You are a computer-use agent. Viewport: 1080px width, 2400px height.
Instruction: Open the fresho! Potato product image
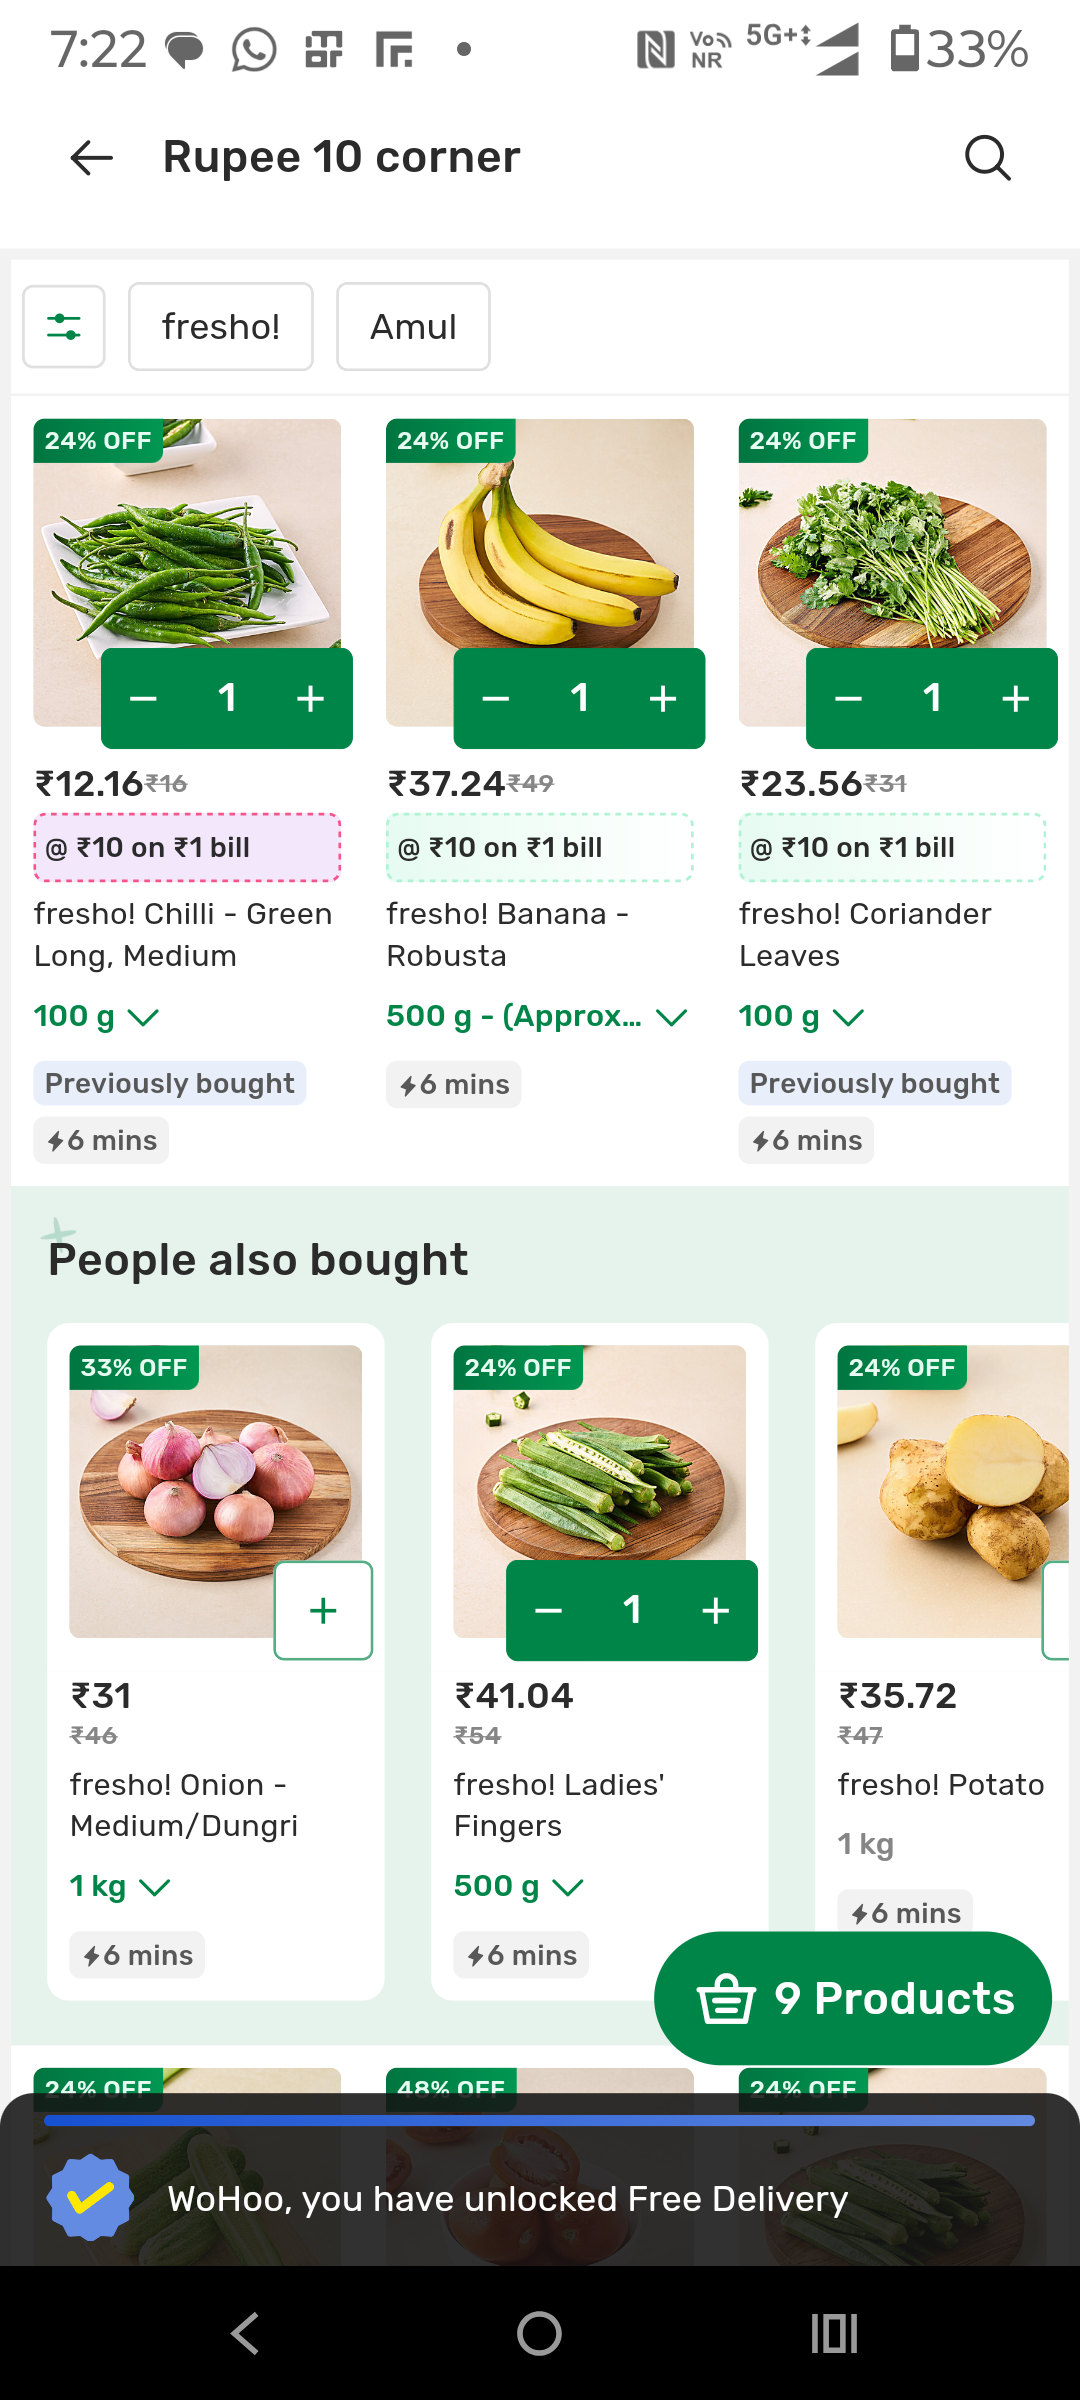coord(952,1490)
